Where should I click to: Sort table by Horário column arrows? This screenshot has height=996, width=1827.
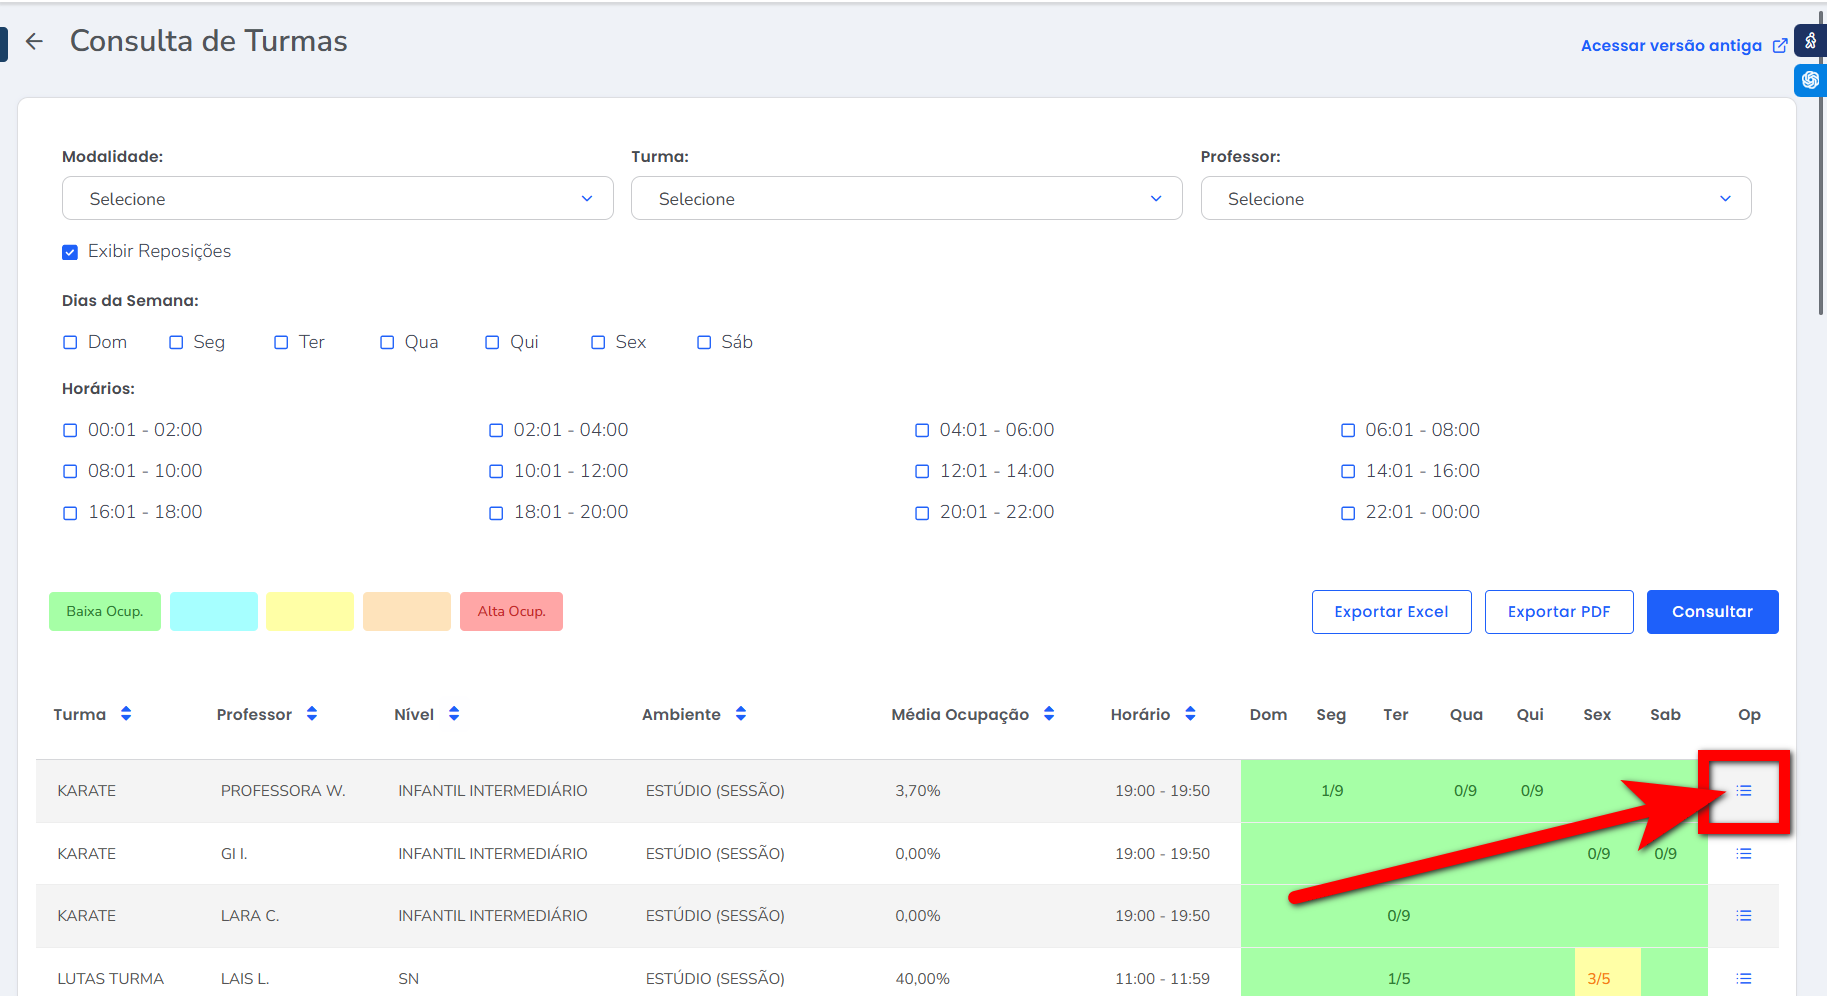pos(1190,714)
